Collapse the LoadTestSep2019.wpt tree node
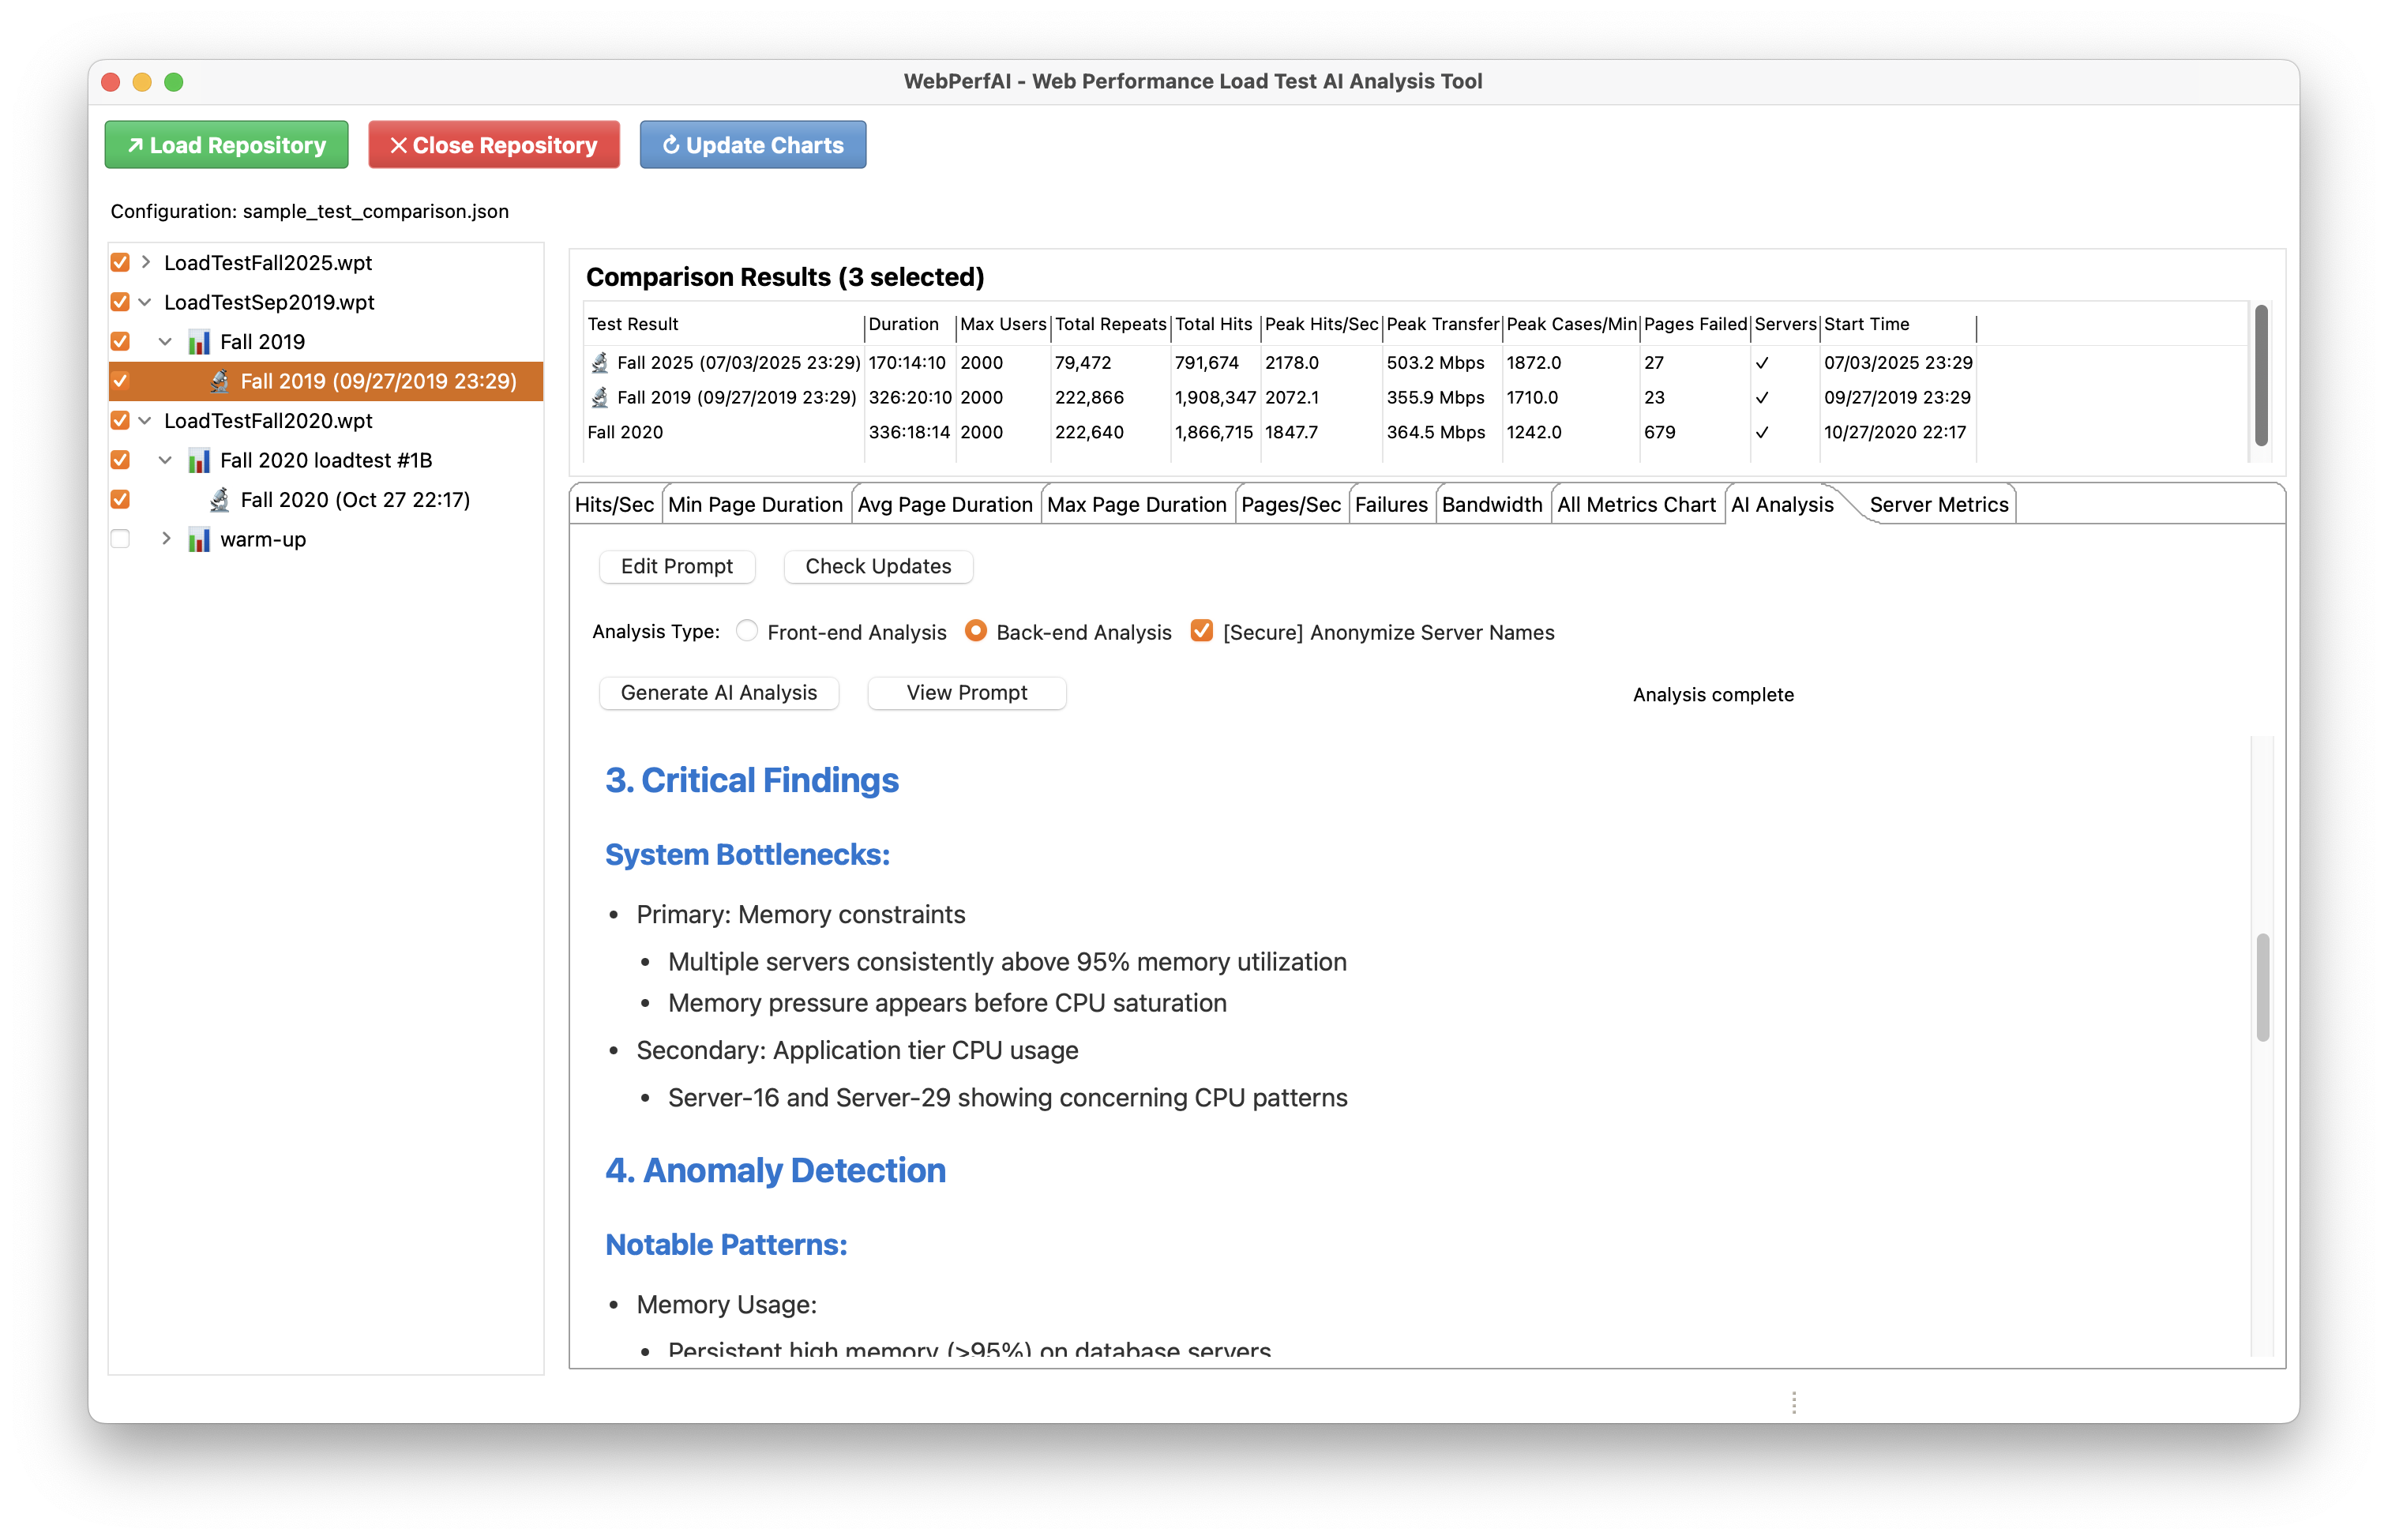Image resolution: width=2388 pixels, height=1540 pixels. click(145, 302)
